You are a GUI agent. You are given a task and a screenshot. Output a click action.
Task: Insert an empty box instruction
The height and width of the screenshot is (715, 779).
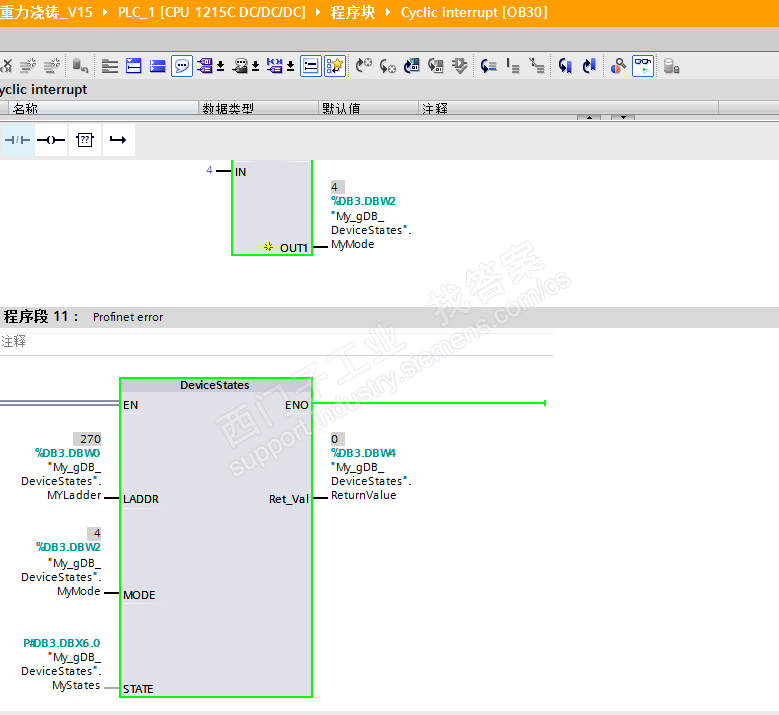click(x=84, y=140)
